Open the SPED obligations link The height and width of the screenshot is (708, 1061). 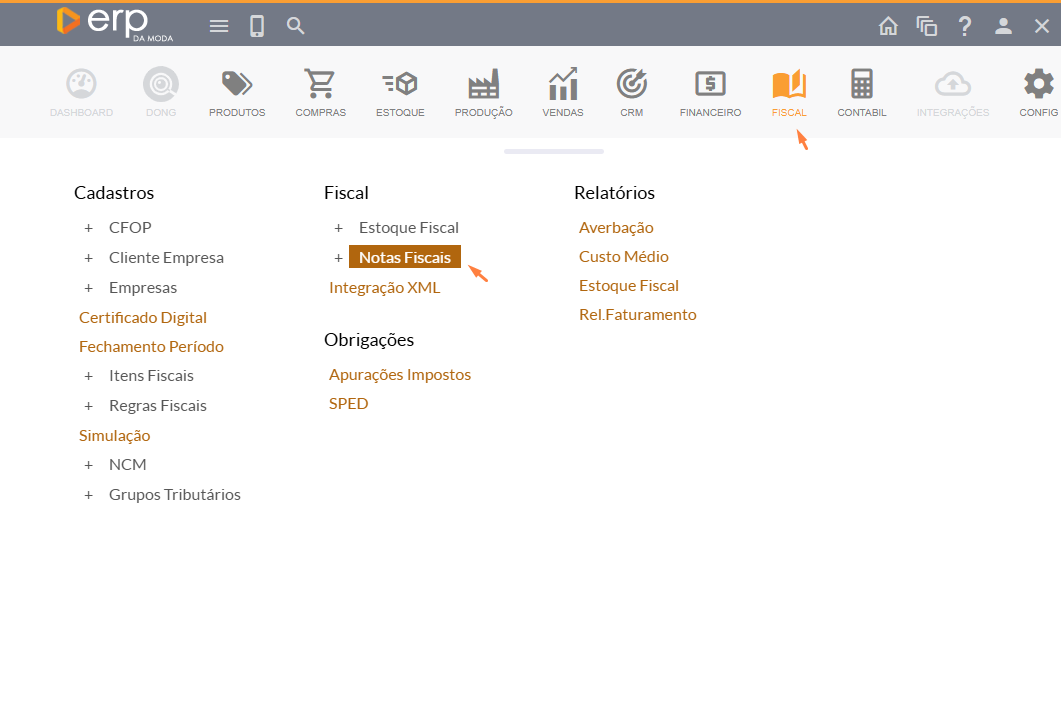coord(348,404)
